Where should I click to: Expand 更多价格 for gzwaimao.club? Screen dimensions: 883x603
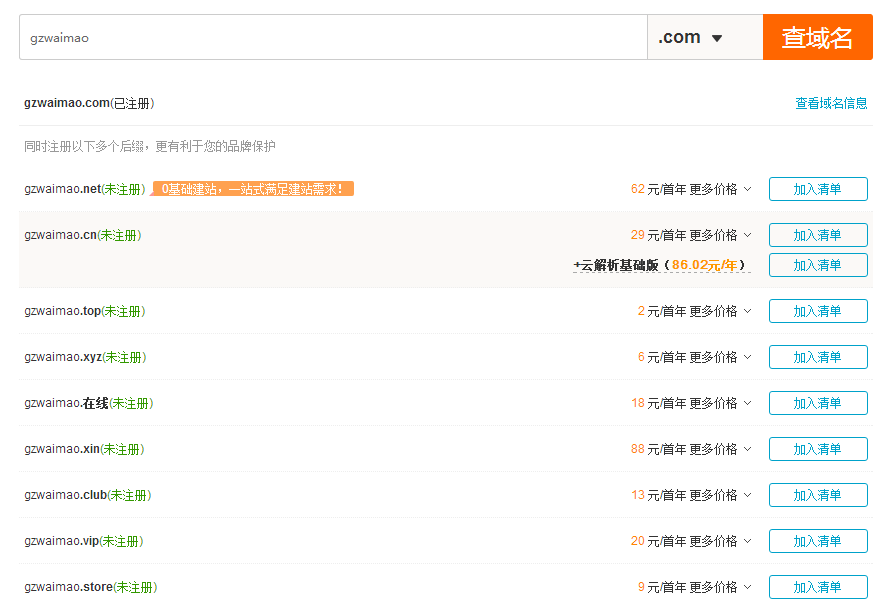720,495
